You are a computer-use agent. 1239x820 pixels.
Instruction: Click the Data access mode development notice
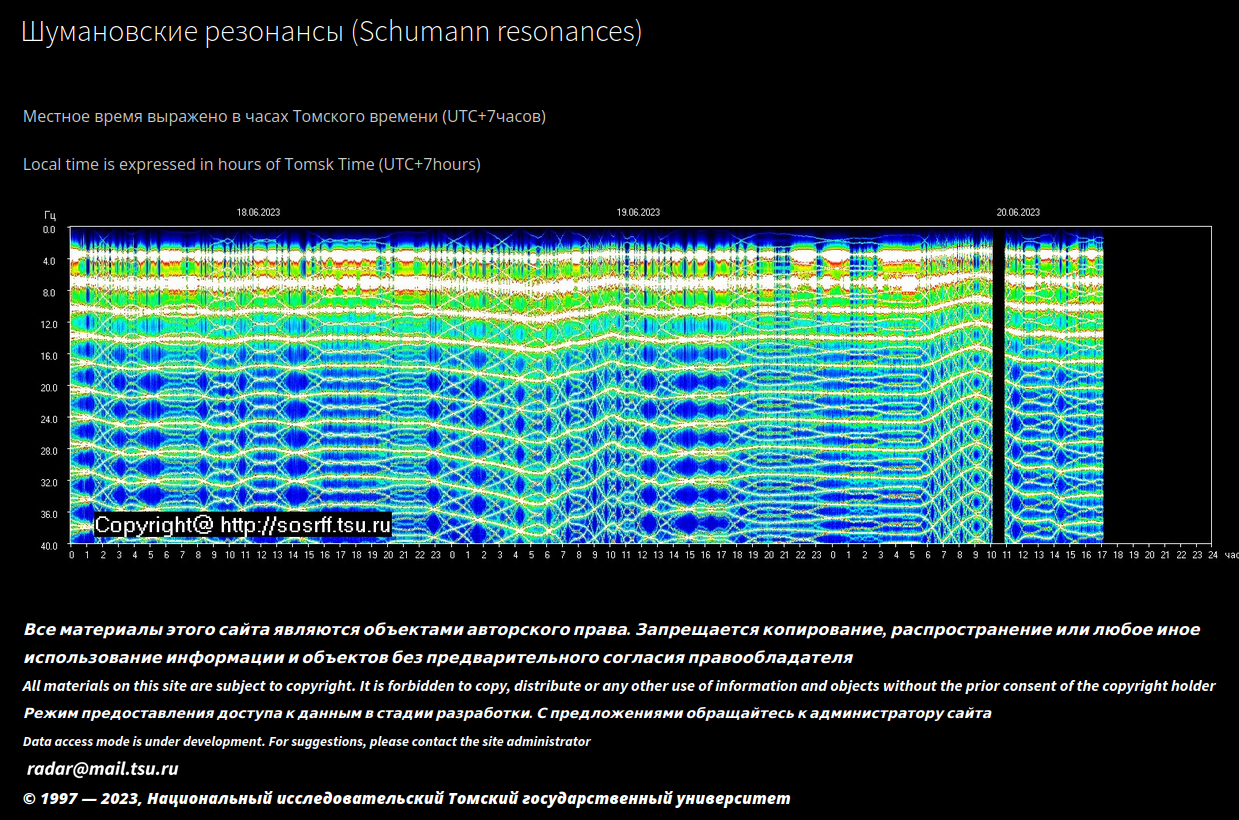[x=307, y=742]
